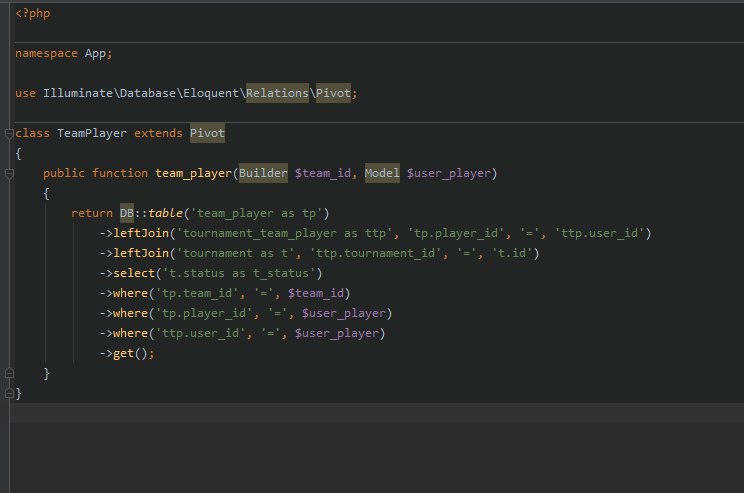Click the 'tp.team_id' string
The image size is (744, 493).
(197, 293)
